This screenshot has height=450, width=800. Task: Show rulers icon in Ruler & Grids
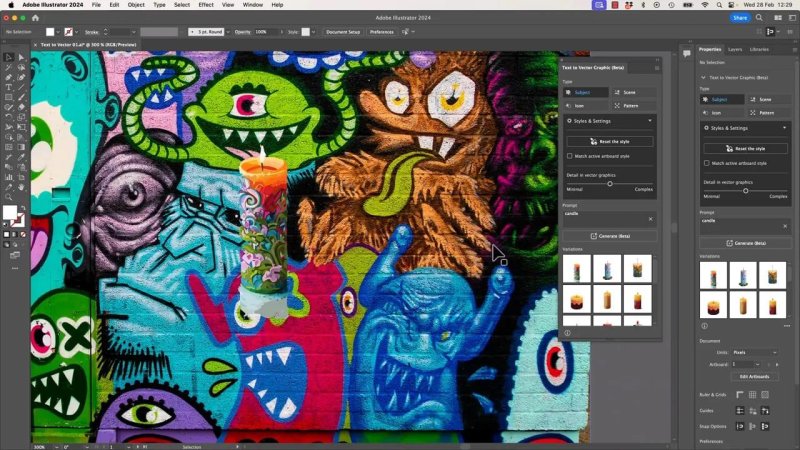point(740,394)
